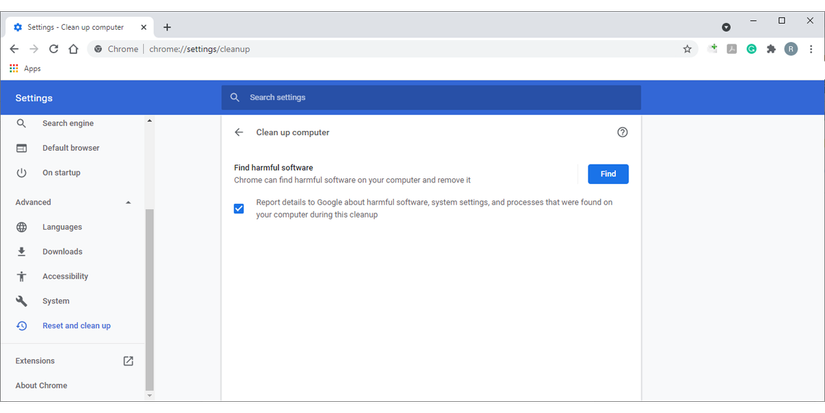Image resolution: width=825 pixels, height=413 pixels.
Task: Maximize the Chrome window
Action: click(782, 21)
